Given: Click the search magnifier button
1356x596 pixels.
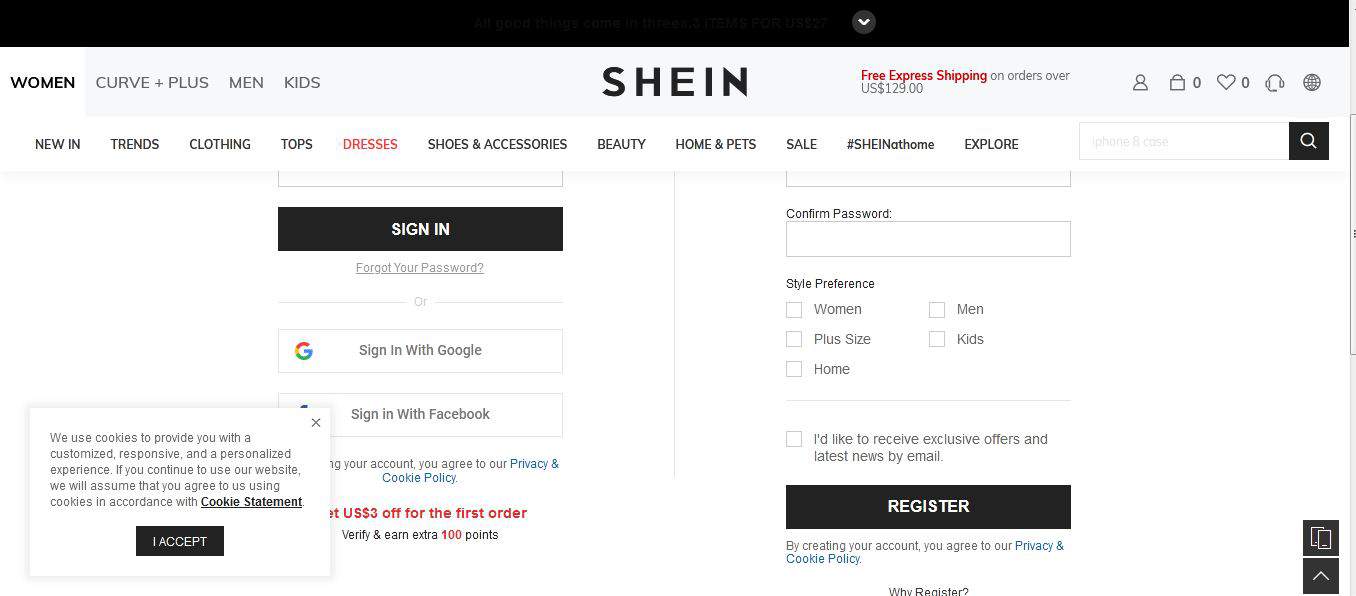Looking at the screenshot, I should coord(1308,141).
